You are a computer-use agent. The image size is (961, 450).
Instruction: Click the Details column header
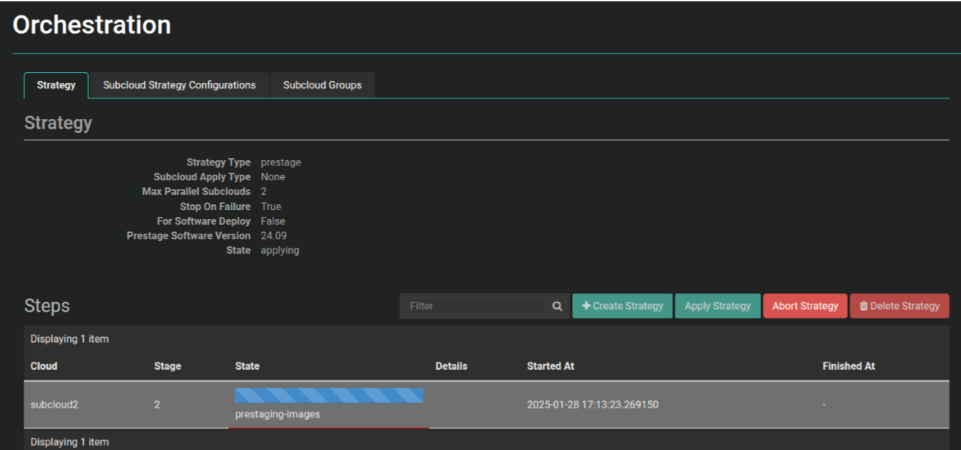[x=451, y=366]
